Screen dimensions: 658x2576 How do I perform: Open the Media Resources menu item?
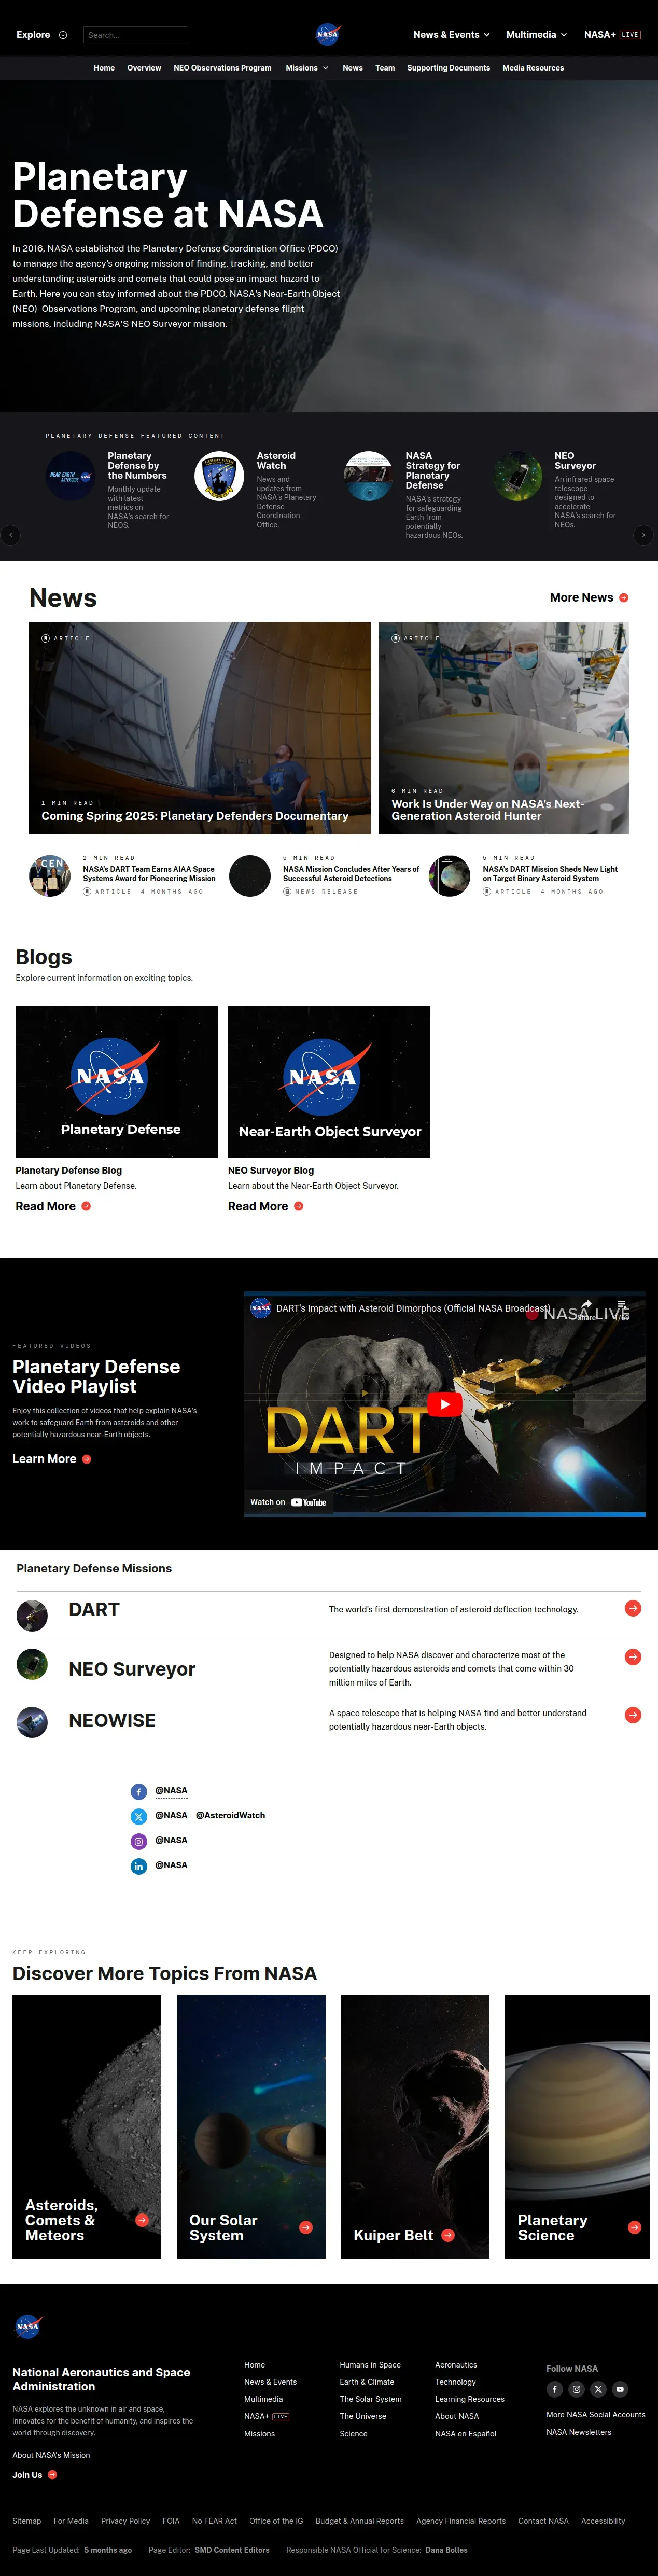click(533, 68)
